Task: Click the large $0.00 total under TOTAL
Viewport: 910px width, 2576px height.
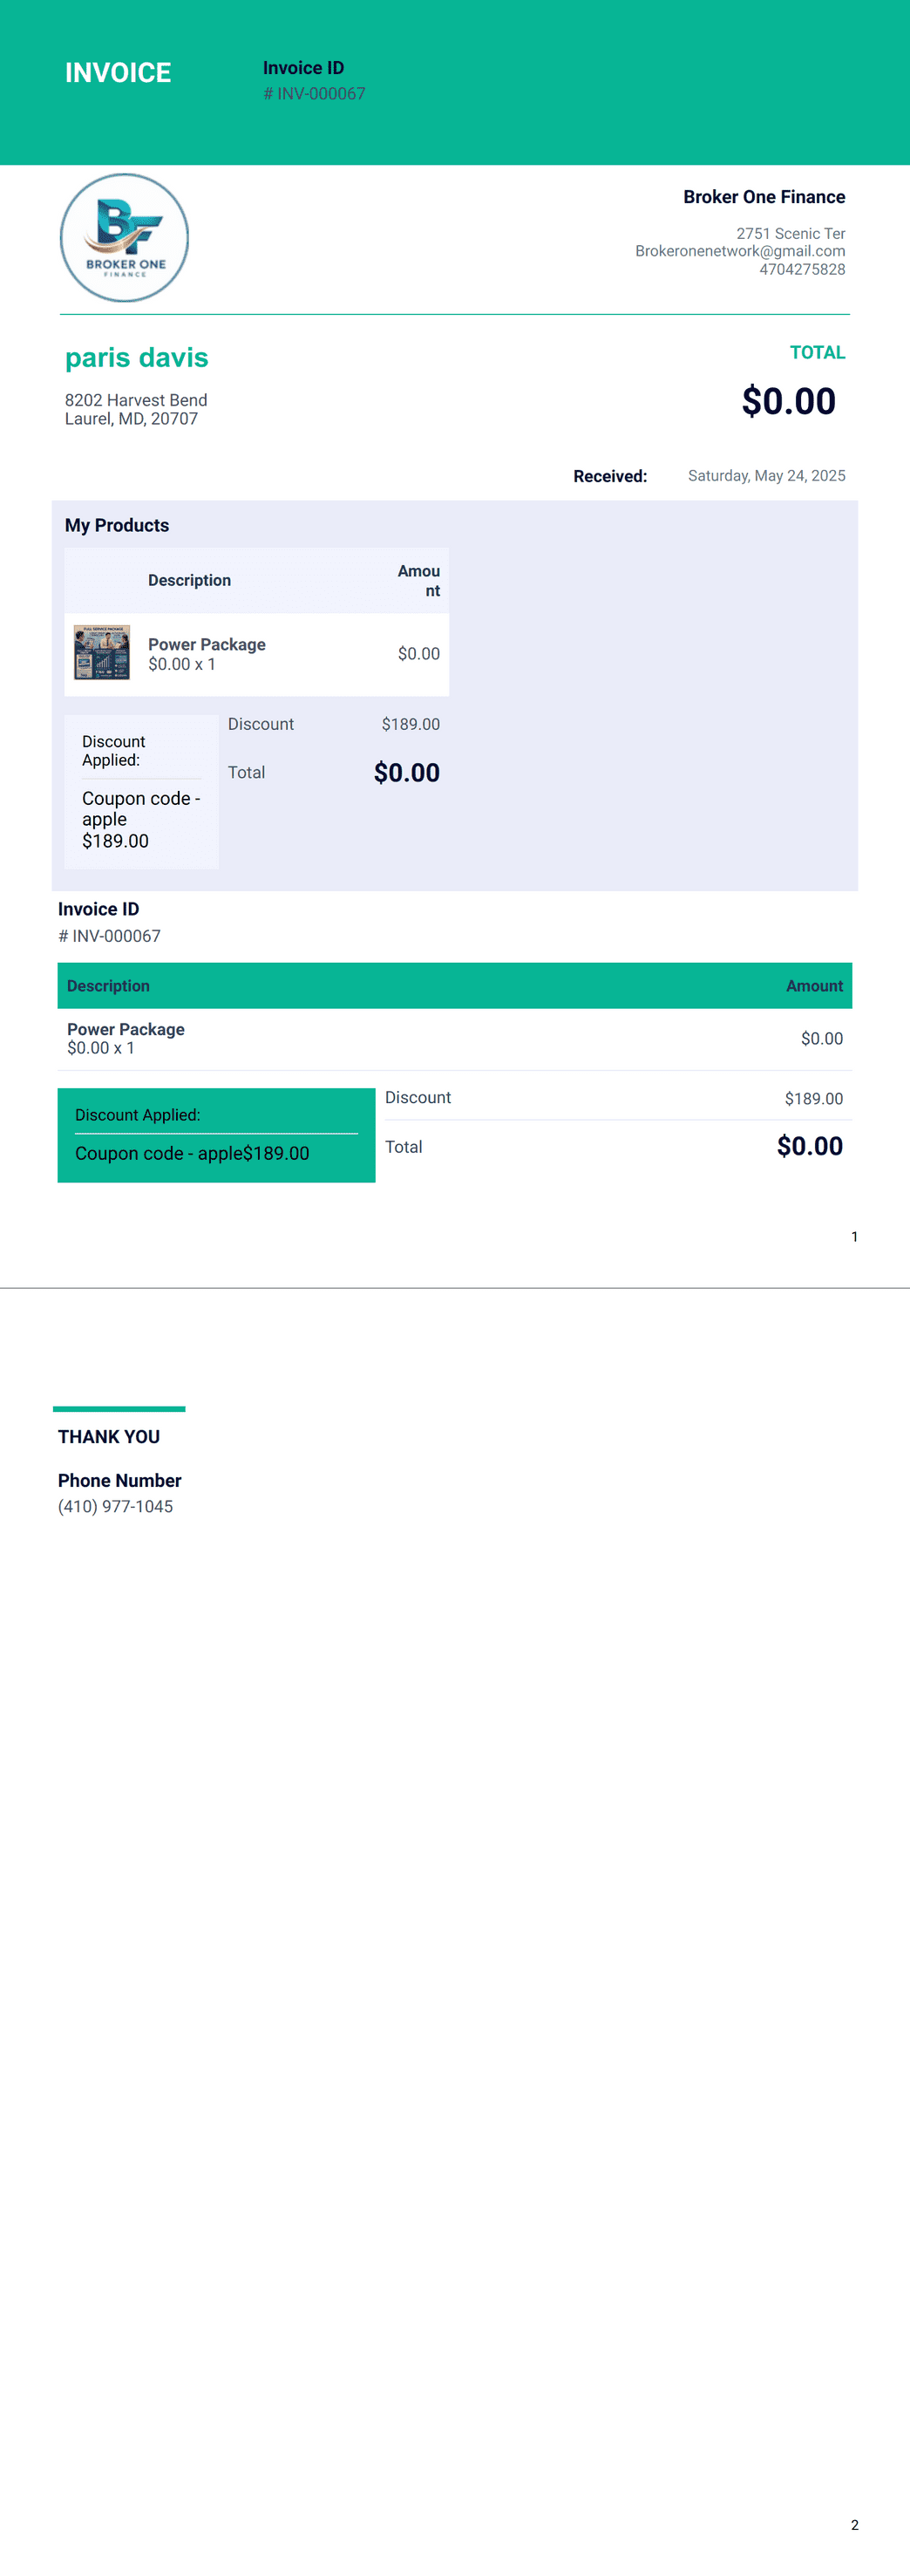Action: (x=788, y=401)
